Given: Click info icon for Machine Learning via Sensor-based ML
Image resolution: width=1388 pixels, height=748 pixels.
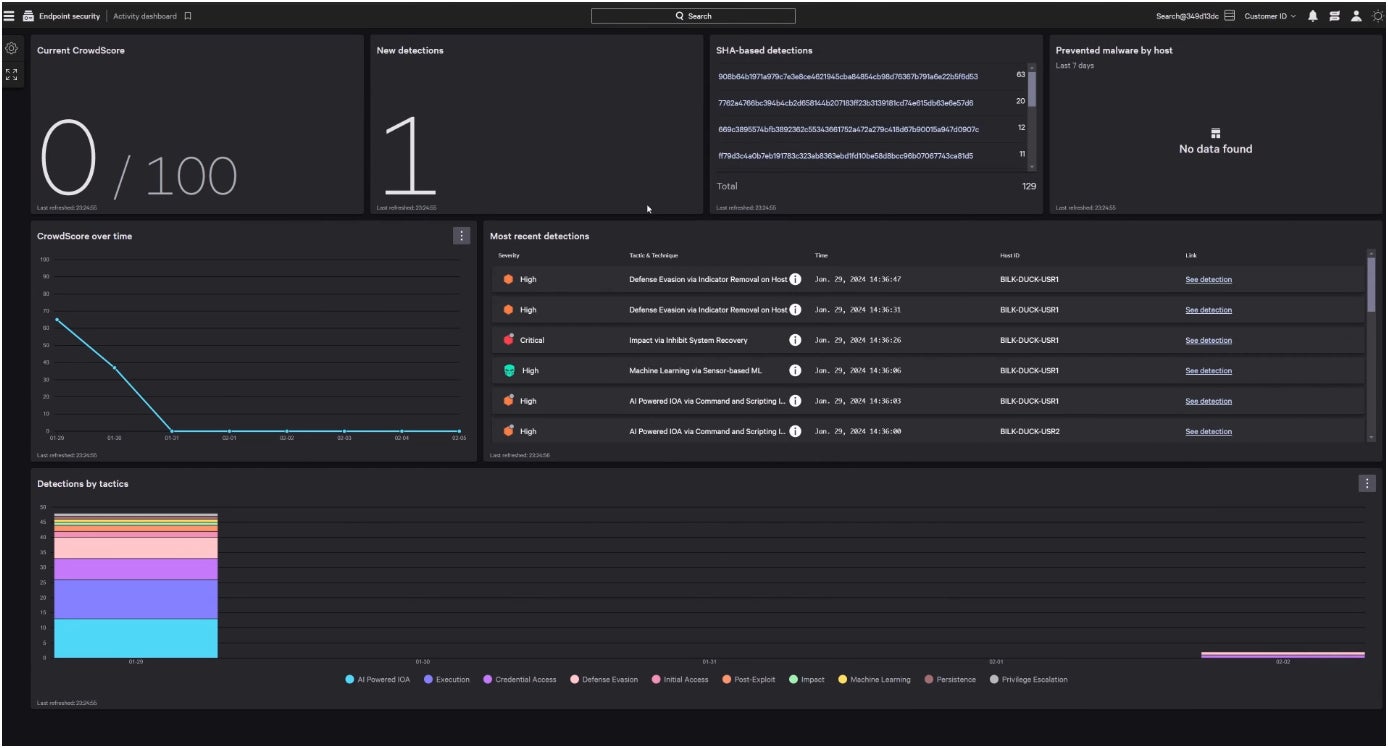Looking at the screenshot, I should [x=795, y=371].
